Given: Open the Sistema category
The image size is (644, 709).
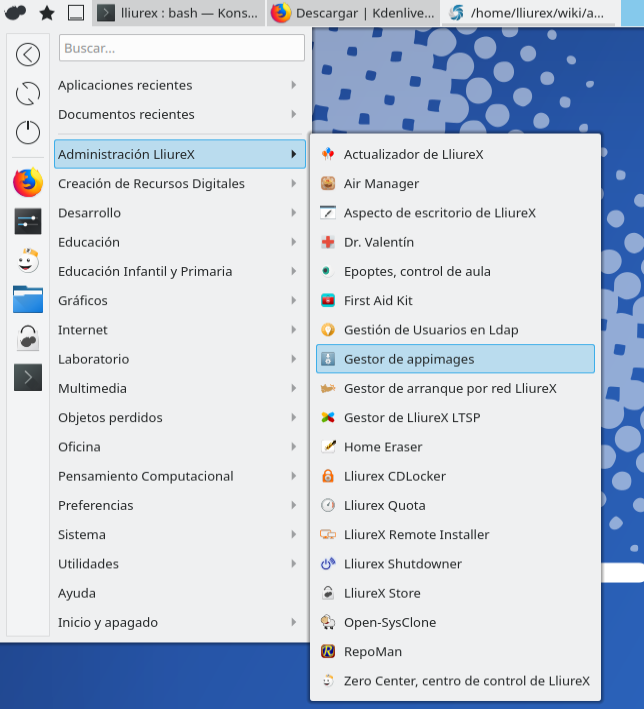Looking at the screenshot, I should click(180, 534).
